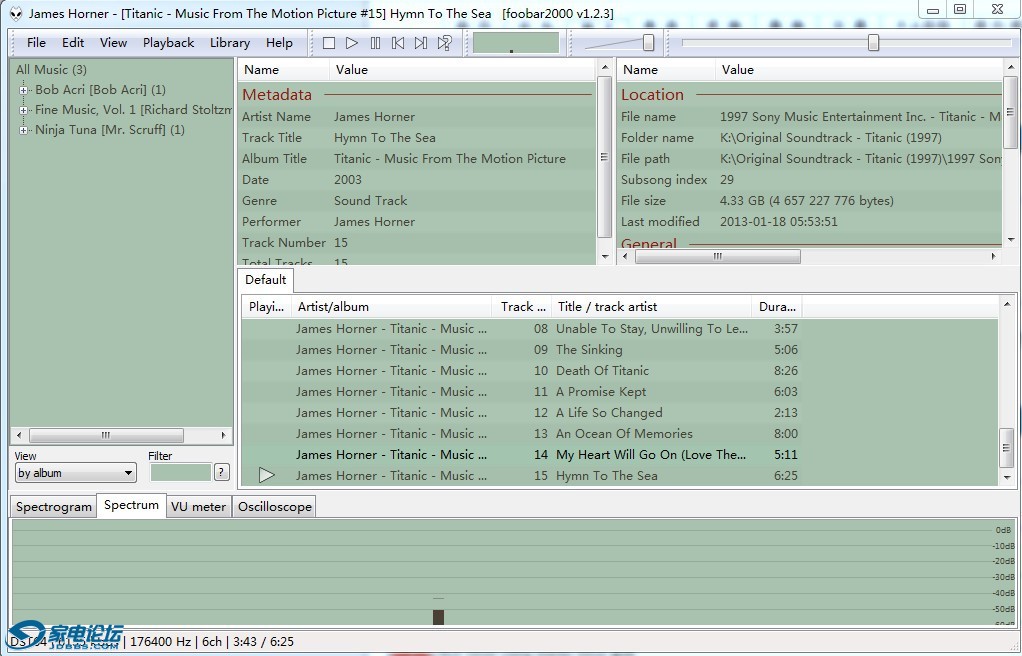Click the Random playback toolbar button

[x=445, y=43]
